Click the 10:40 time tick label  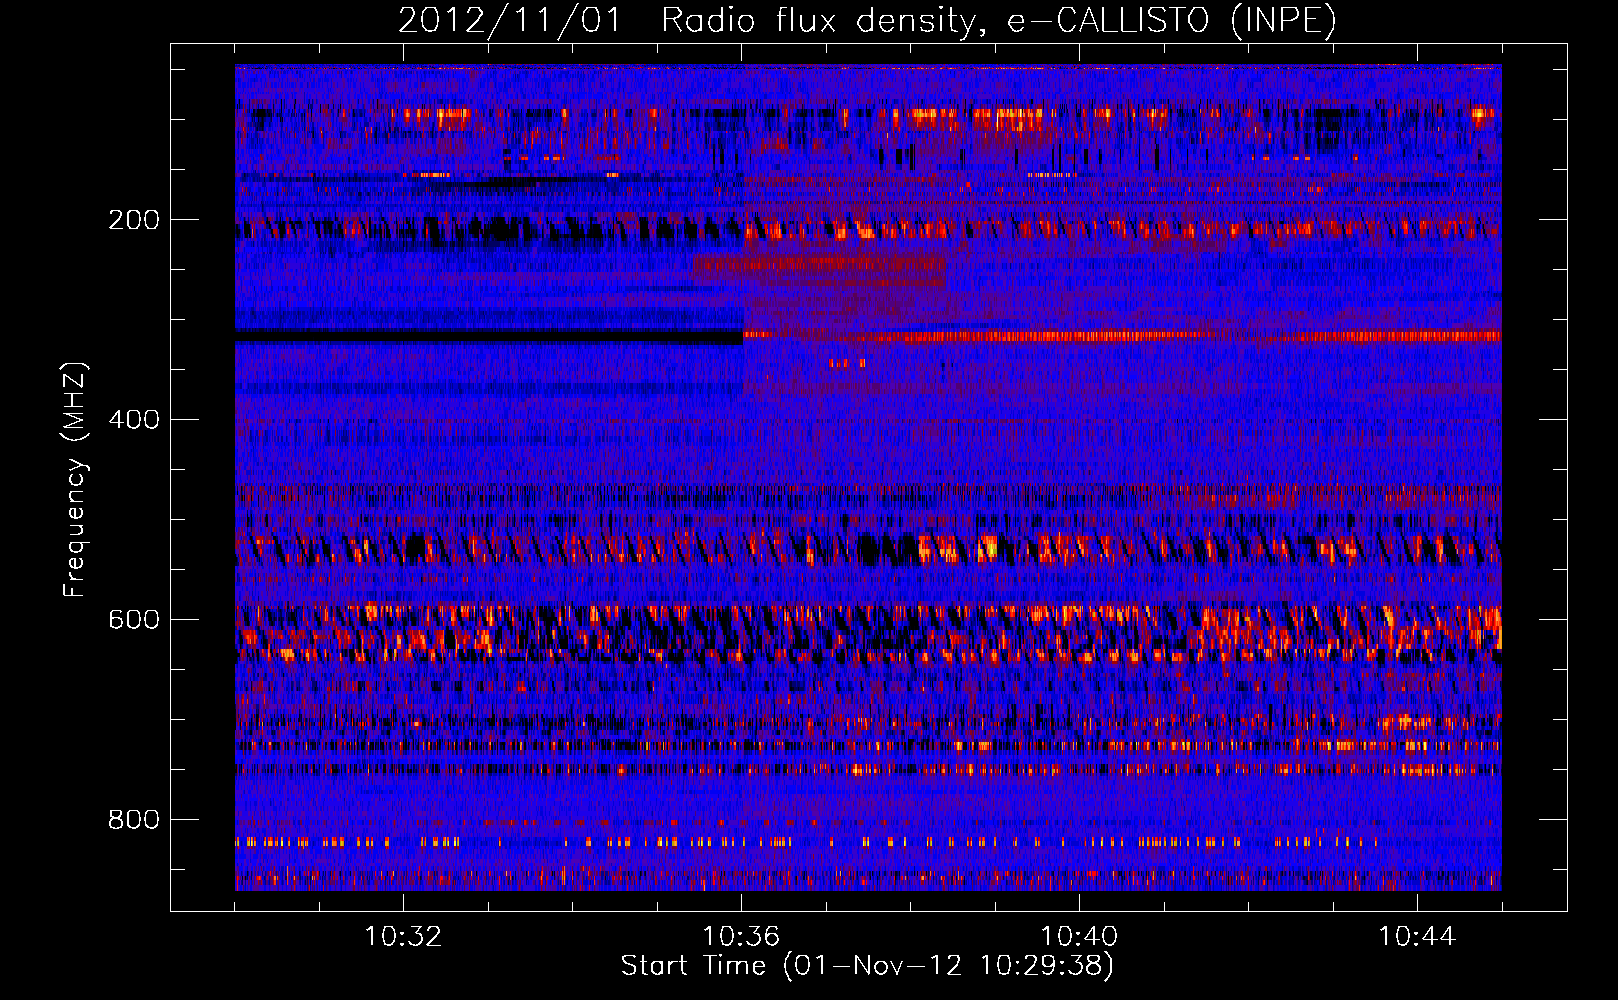coord(1079,937)
